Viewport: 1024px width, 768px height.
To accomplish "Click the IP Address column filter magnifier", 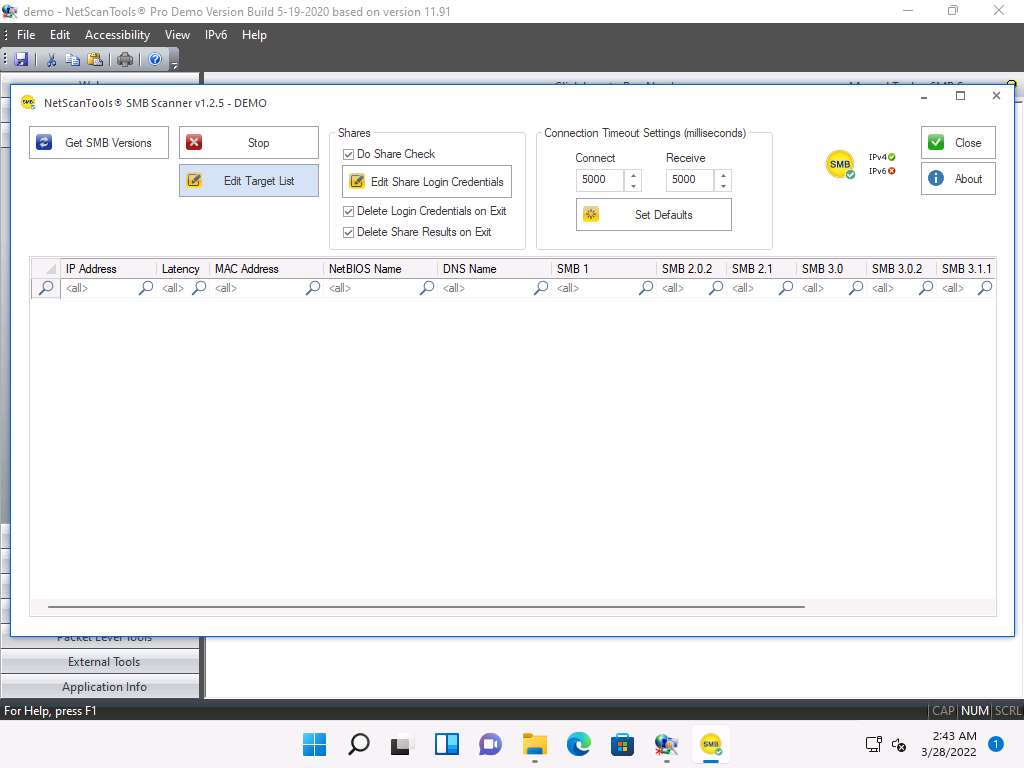I will pos(146,288).
